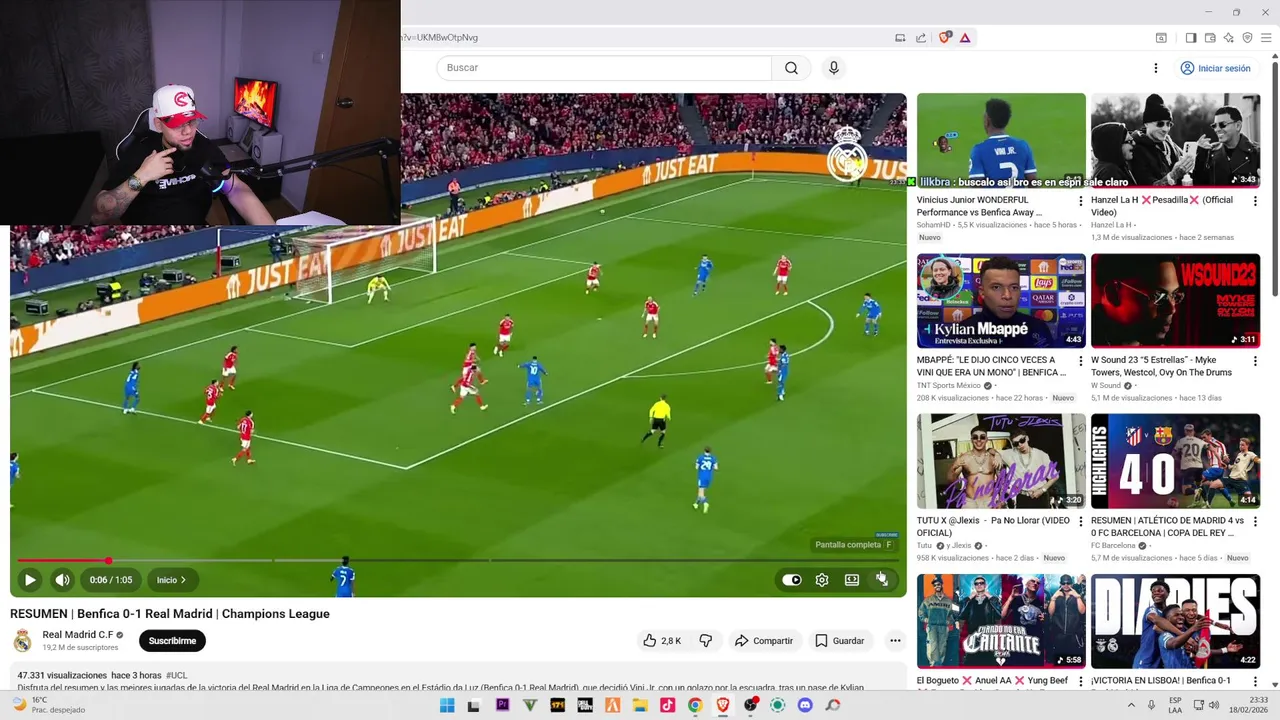Screen dimensions: 1280x720
Task: Open YouTube settings three-dot menu
Action: click(1155, 68)
